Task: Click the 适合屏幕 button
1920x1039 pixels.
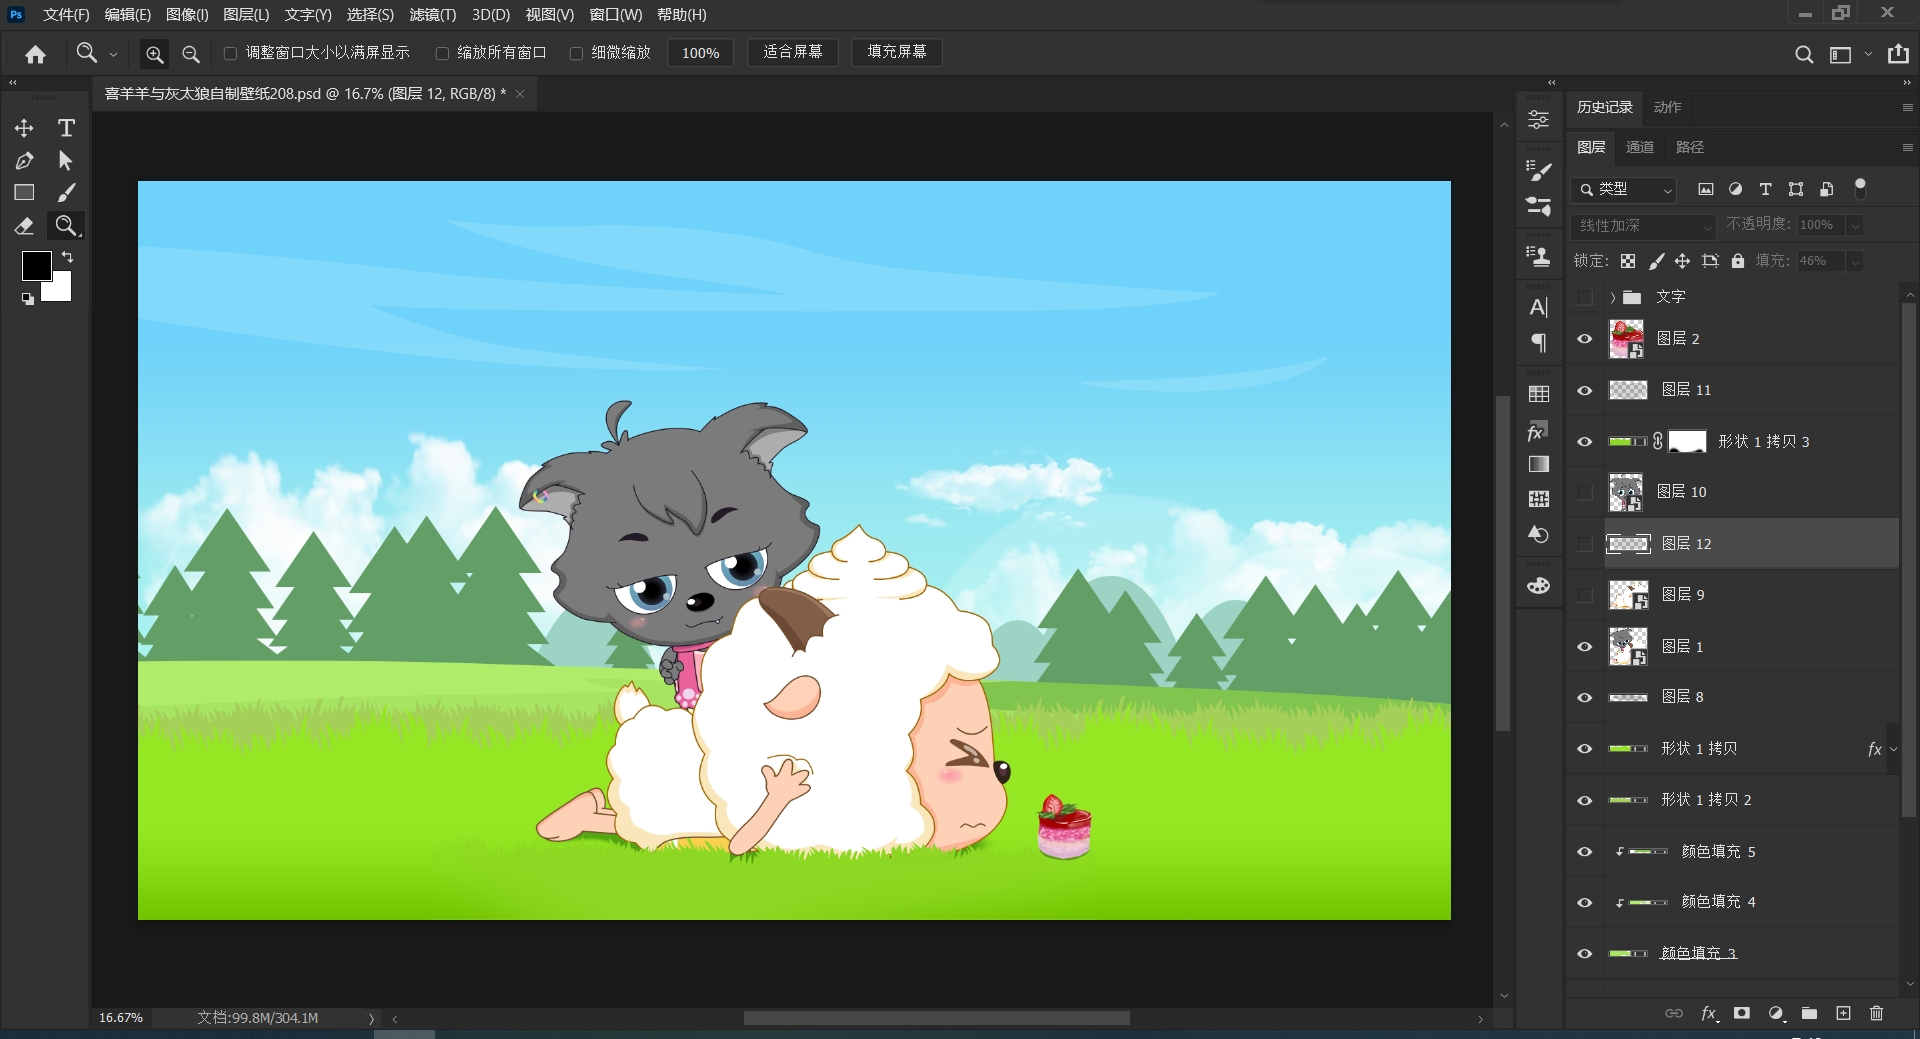Action: [x=793, y=52]
